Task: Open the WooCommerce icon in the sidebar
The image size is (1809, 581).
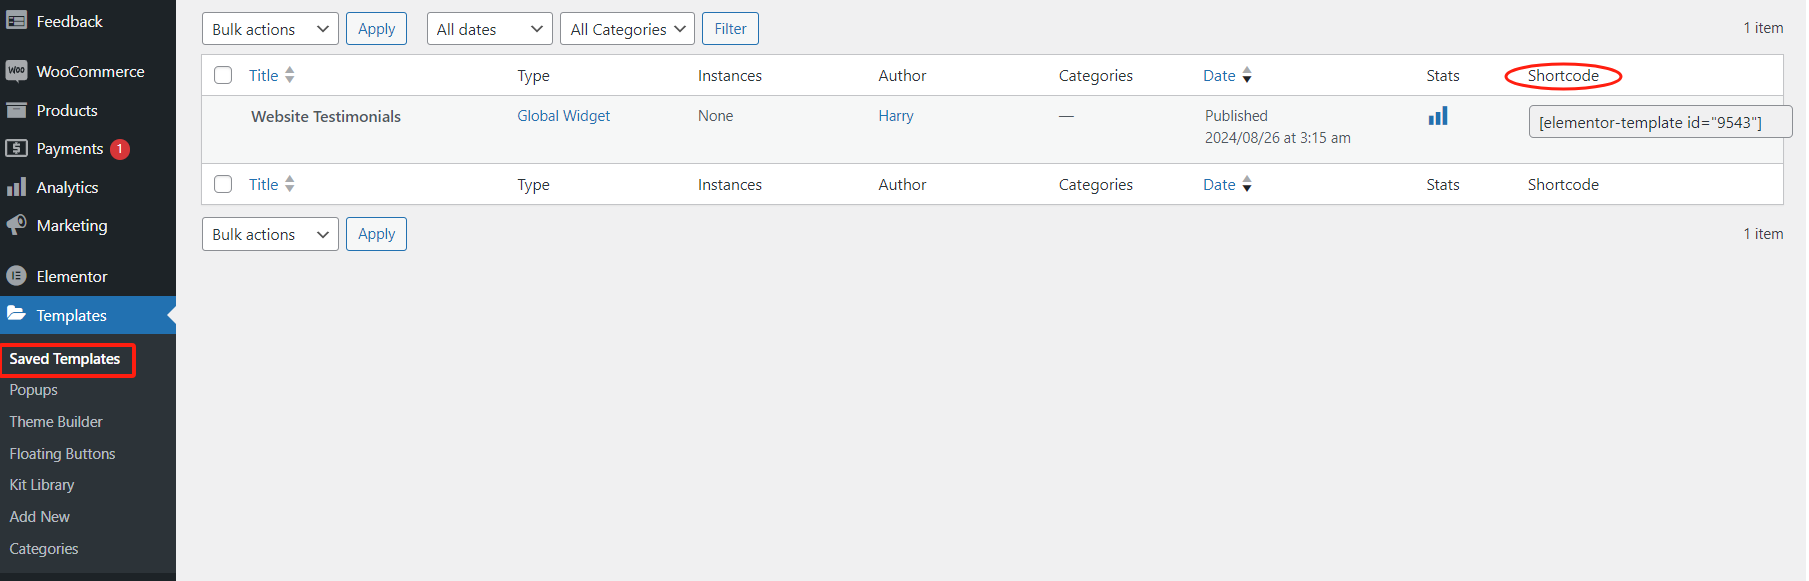Action: 16,71
